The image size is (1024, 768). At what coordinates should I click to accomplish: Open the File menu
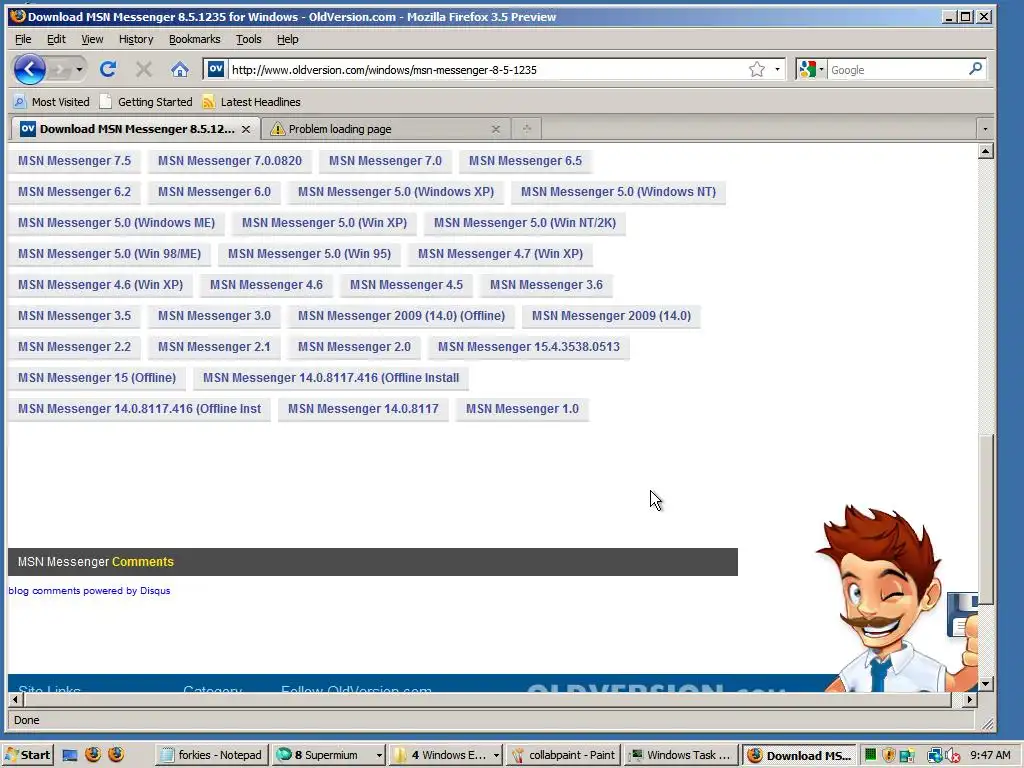click(23, 39)
